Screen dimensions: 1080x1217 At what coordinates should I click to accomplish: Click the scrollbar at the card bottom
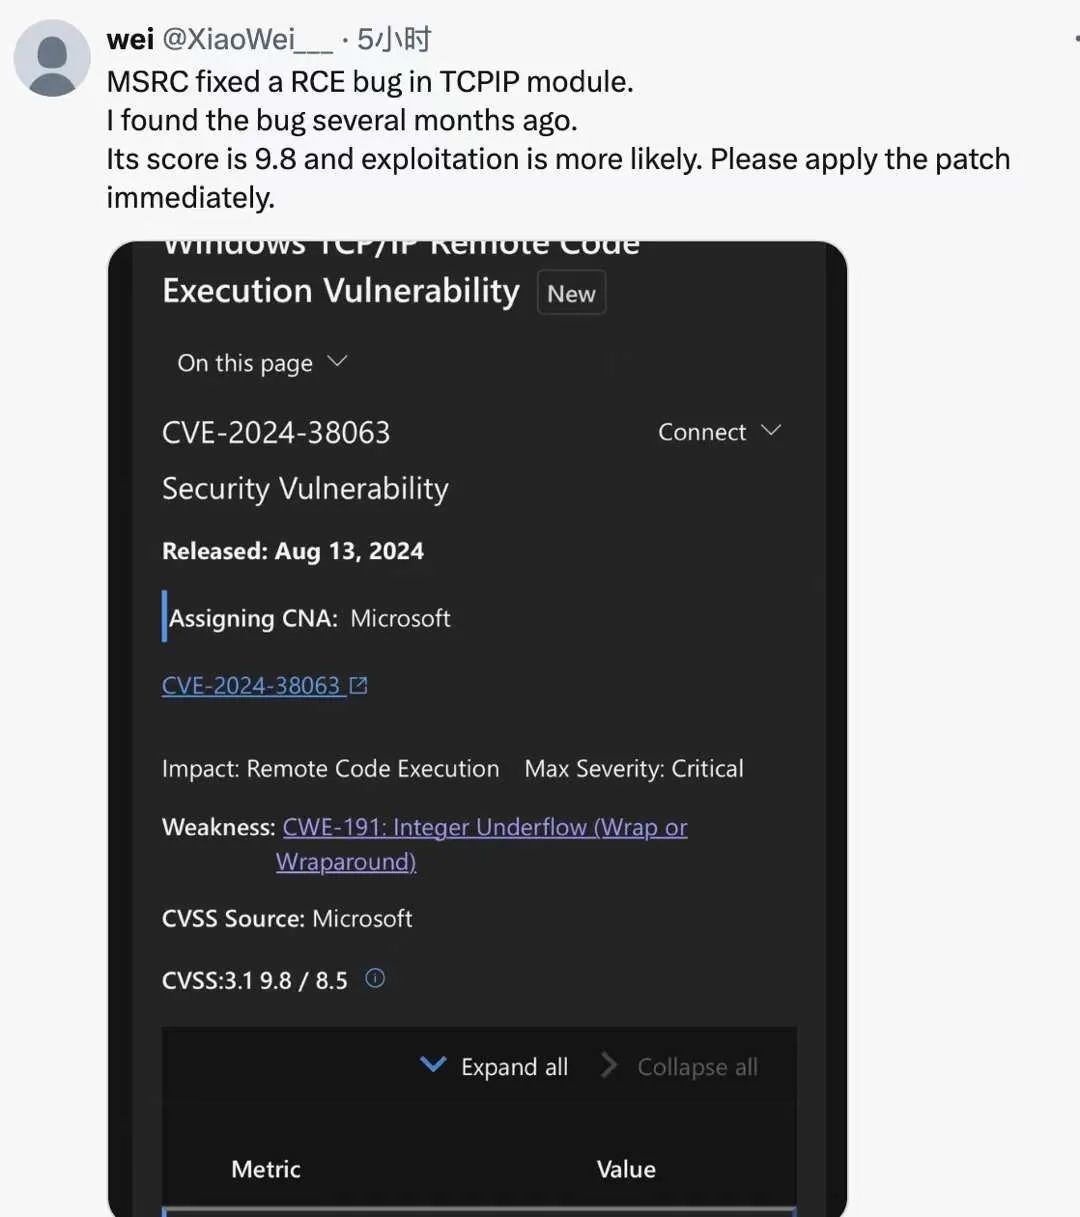[480, 1208]
